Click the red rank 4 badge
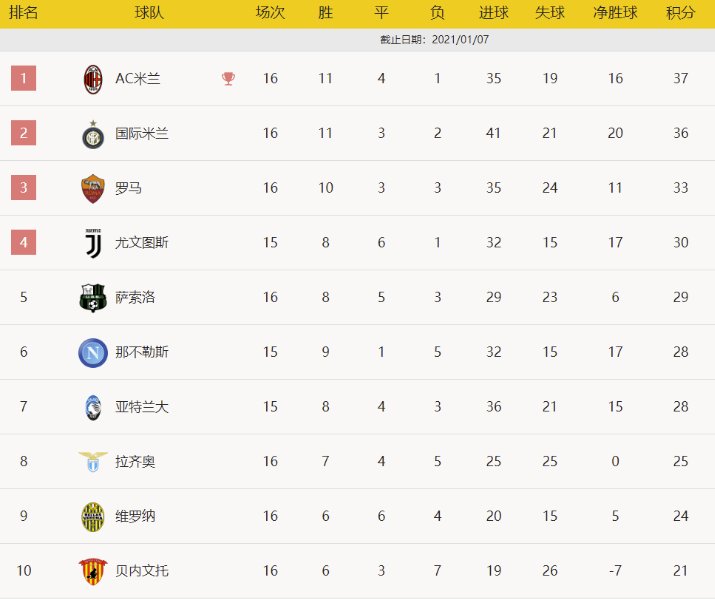This screenshot has height=599, width=715. [24, 242]
